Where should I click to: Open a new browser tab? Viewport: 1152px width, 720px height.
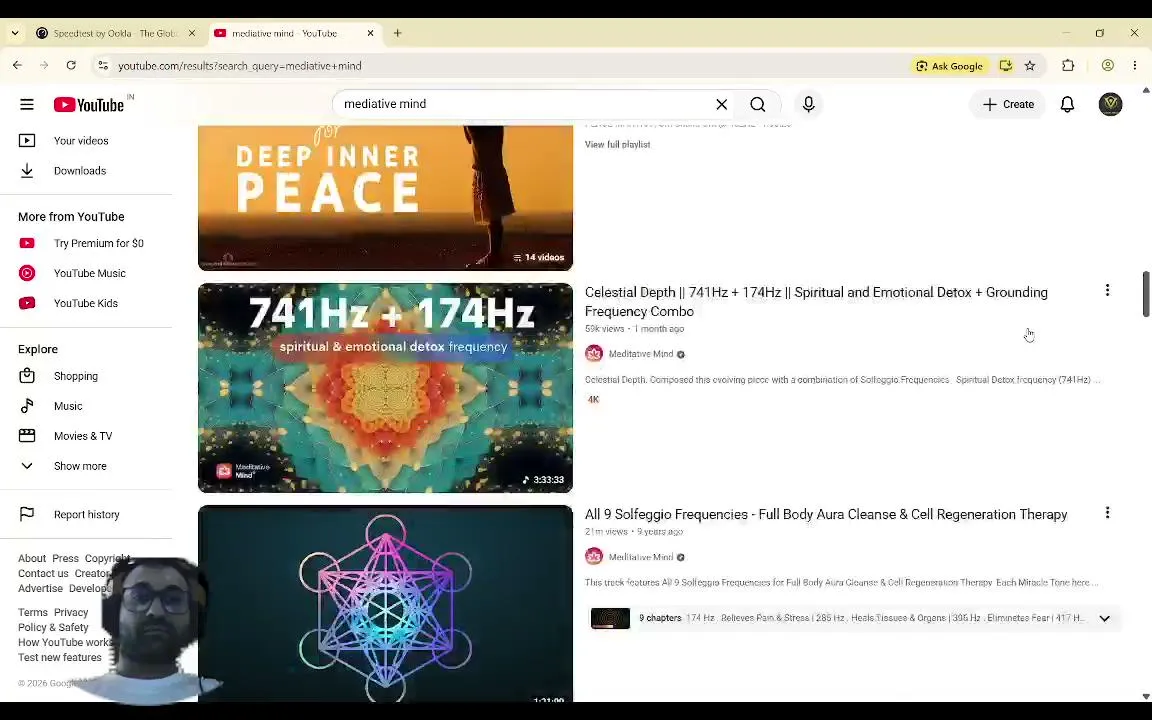click(x=397, y=33)
